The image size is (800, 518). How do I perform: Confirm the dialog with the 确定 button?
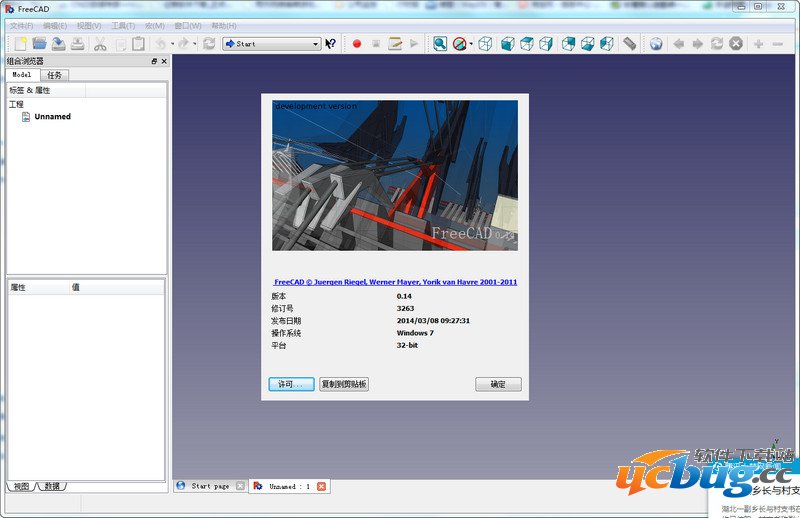tap(498, 384)
